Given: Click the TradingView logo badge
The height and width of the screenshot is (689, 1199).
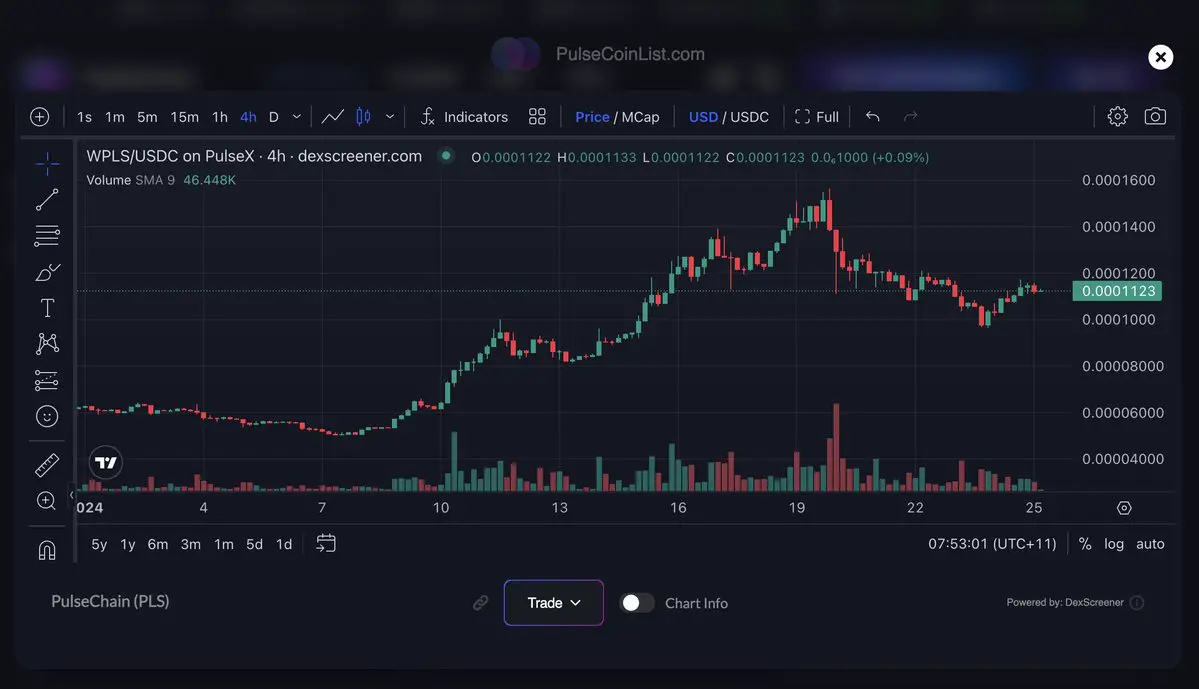Looking at the screenshot, I should pos(106,463).
